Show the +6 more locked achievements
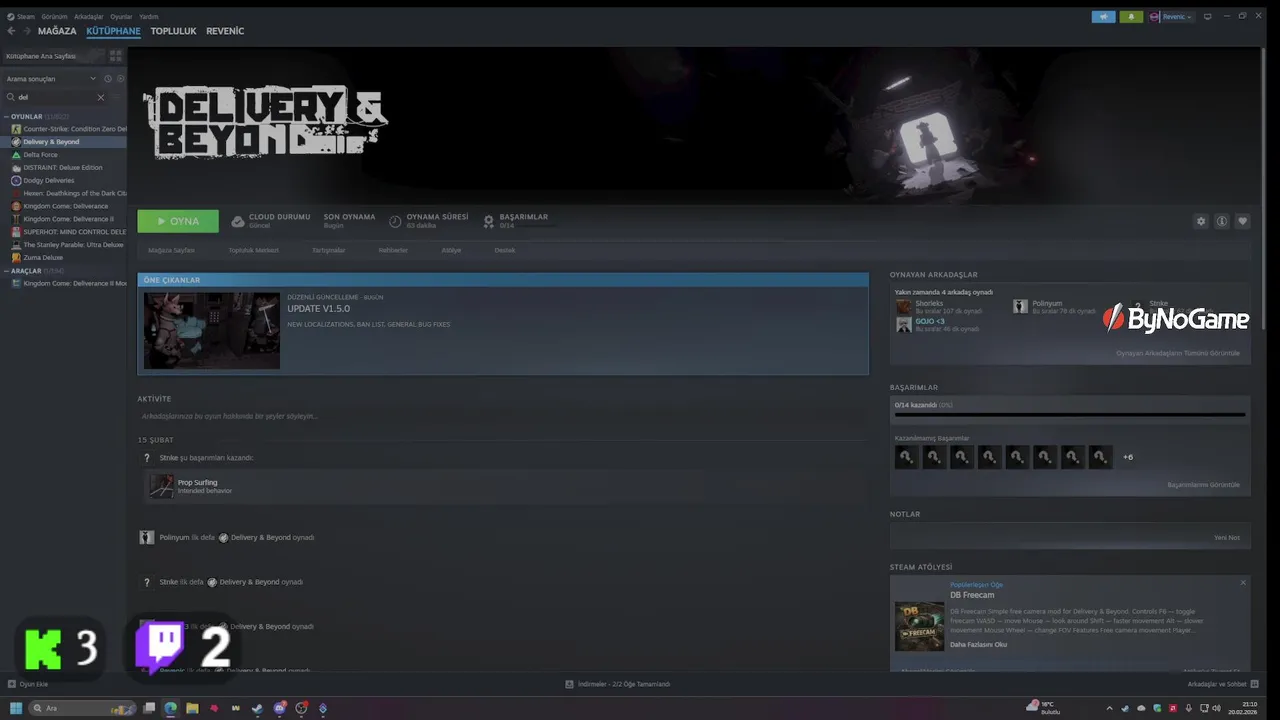 1128,457
